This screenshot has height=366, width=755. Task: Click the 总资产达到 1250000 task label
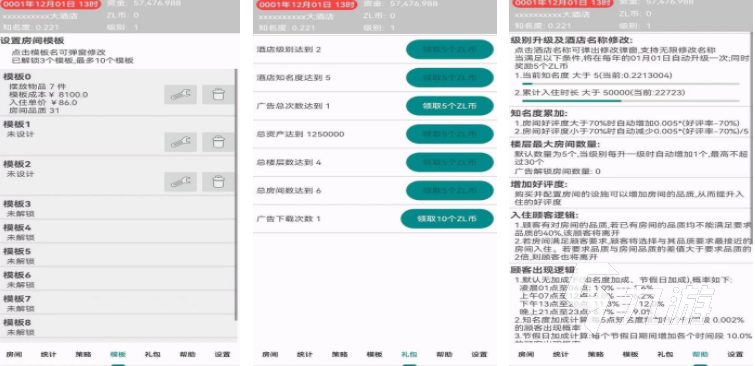click(300, 134)
